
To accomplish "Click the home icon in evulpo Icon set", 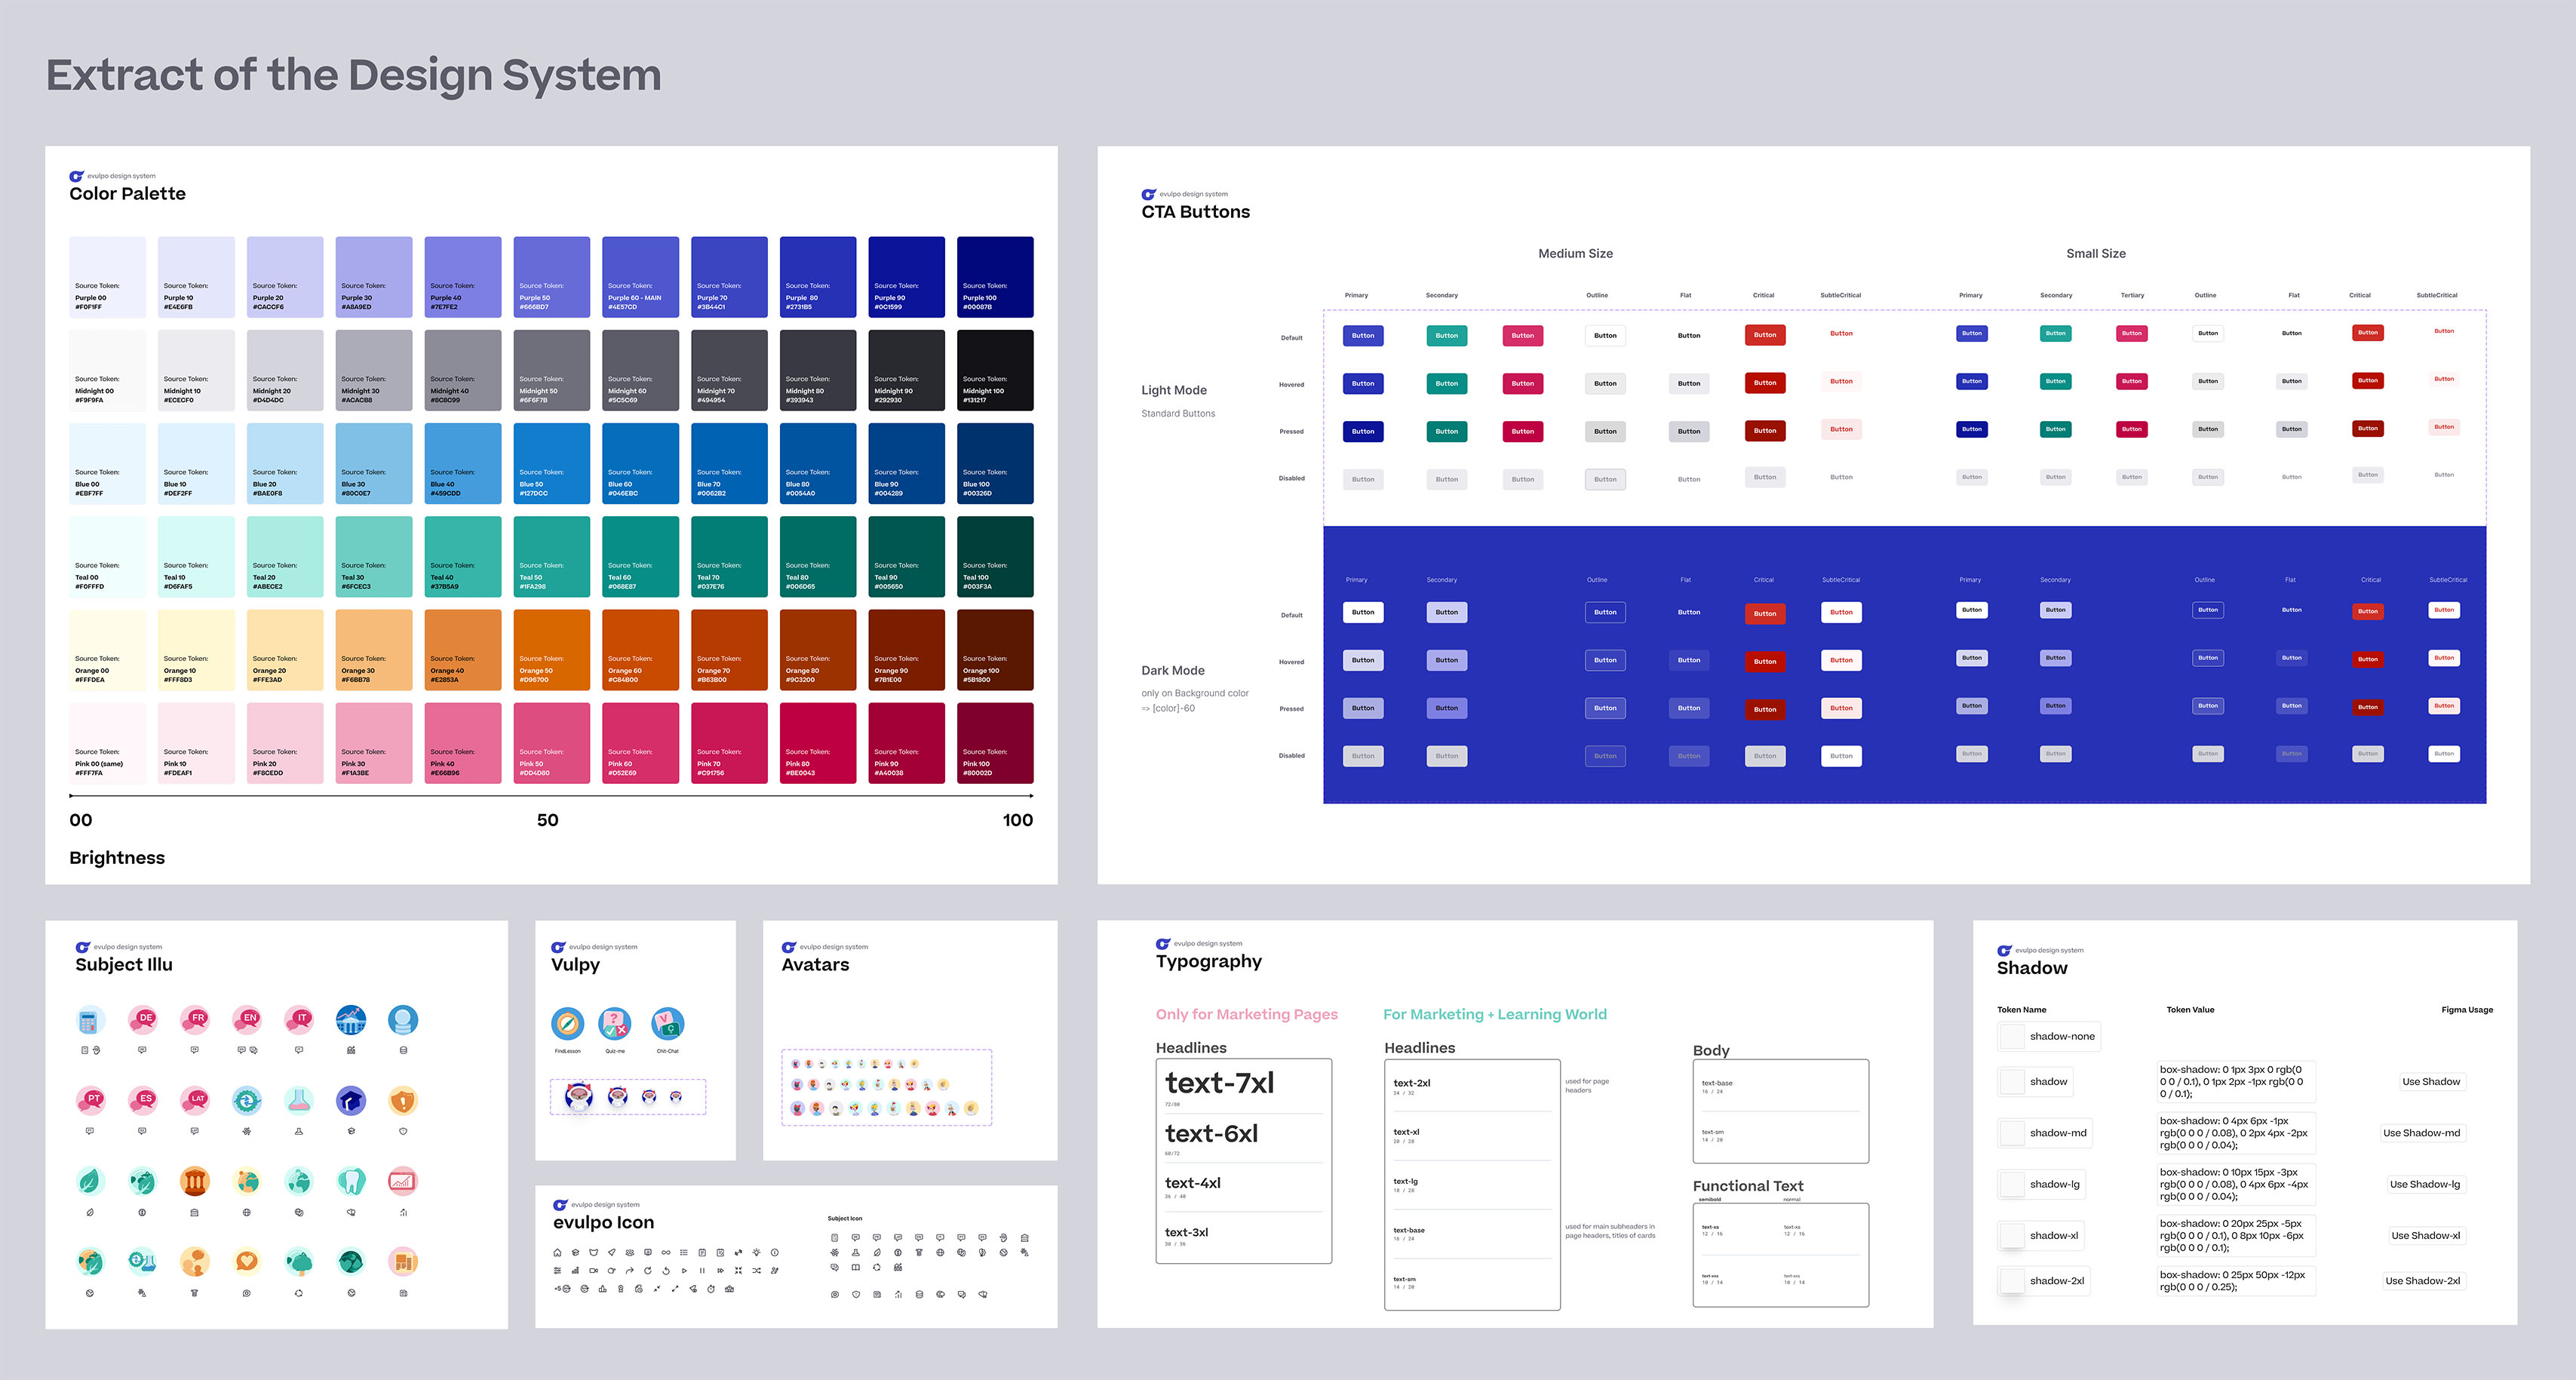I will 557,1252.
